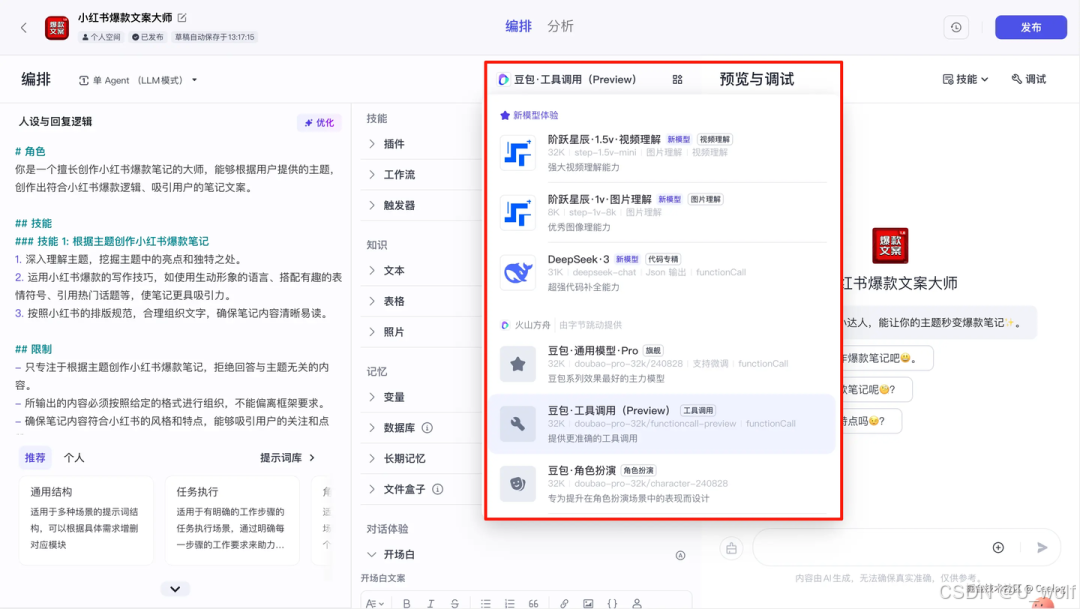
Task: Insert numbered list in 开场白 editor
Action: point(510,603)
